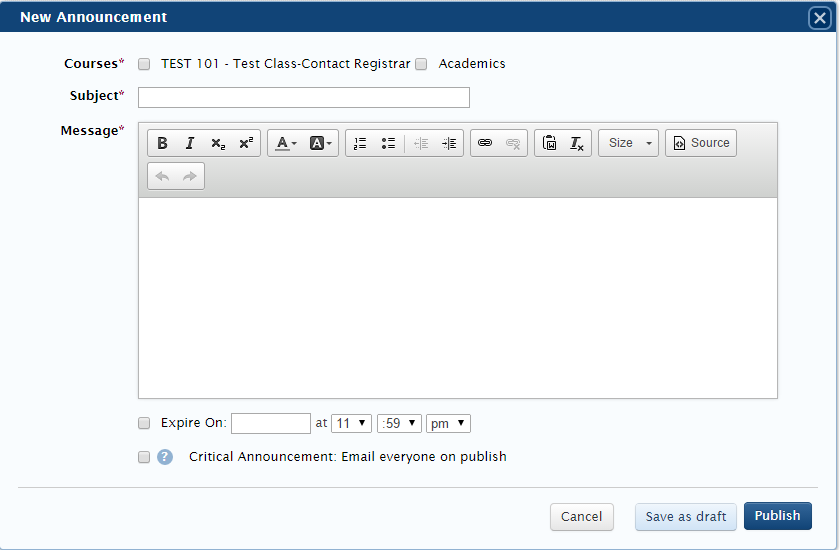Insert a numbered list

click(x=360, y=143)
